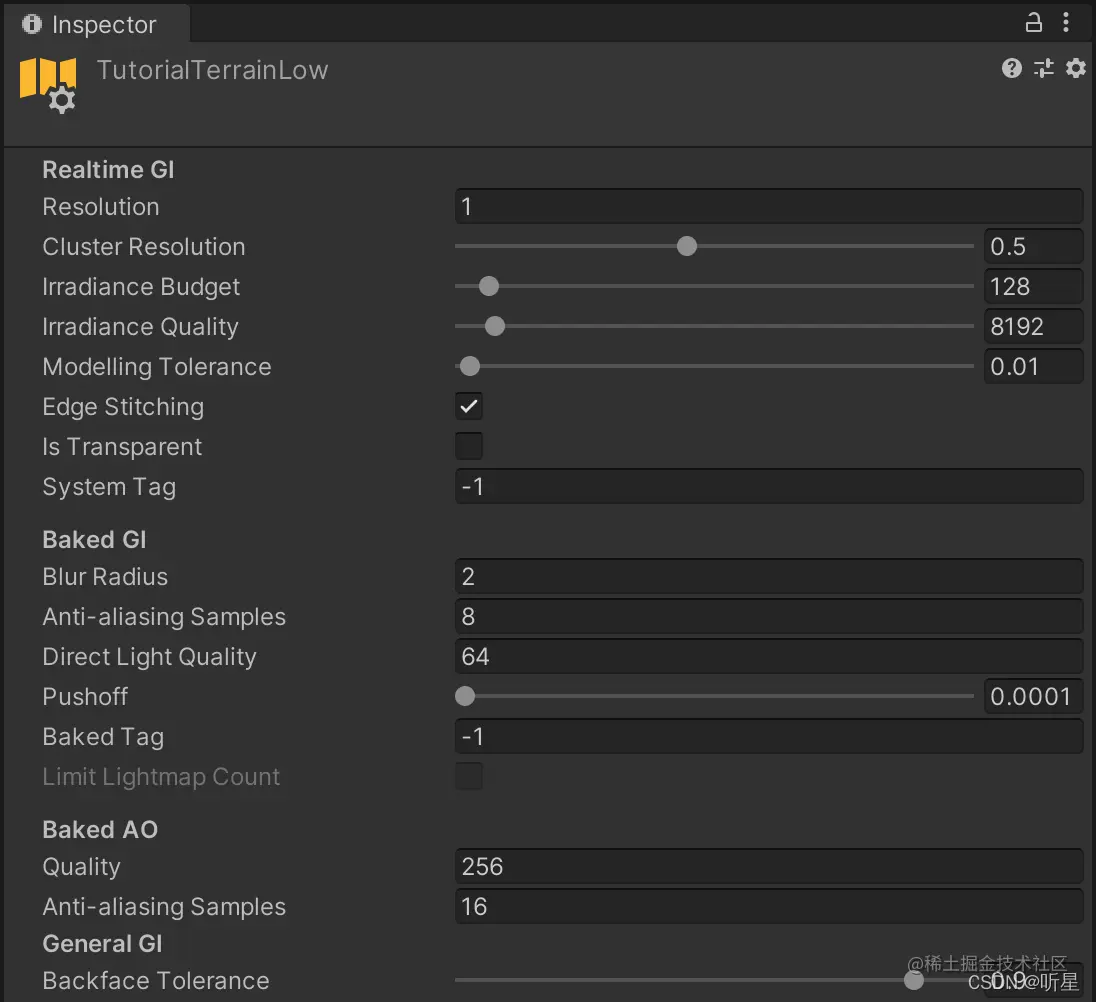Click the Pushoff slider handle
Image resolution: width=1096 pixels, height=1002 pixels.
tap(465, 696)
